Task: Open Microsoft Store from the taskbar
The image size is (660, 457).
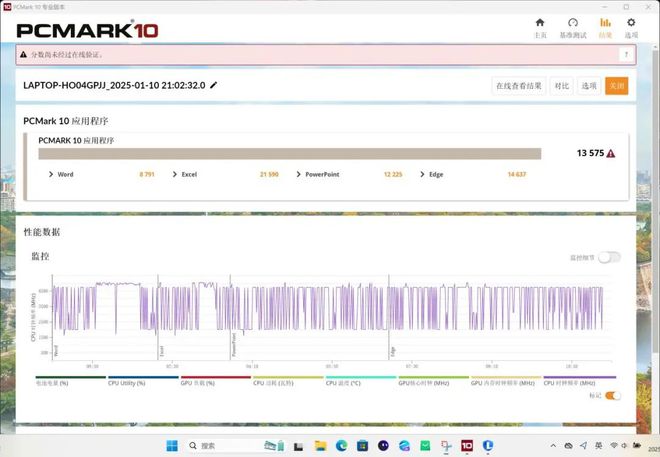Action: pyautogui.click(x=362, y=446)
